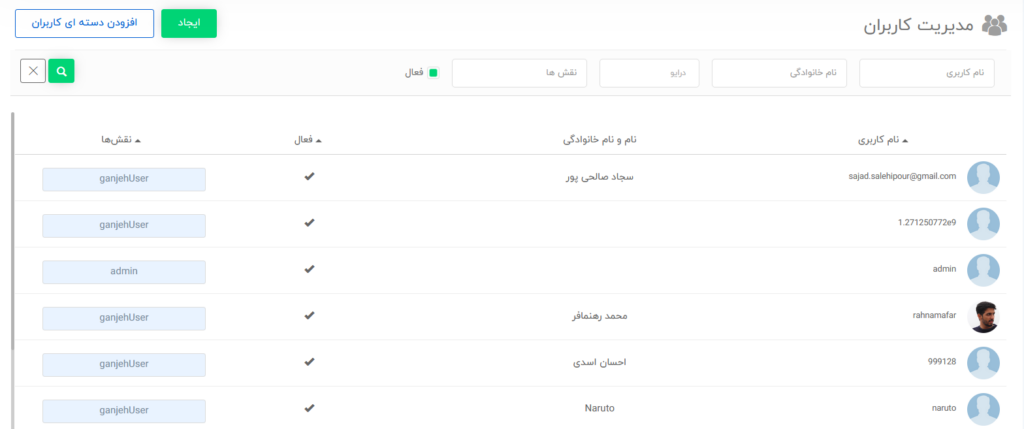Click the admin role badge

tap(124, 272)
